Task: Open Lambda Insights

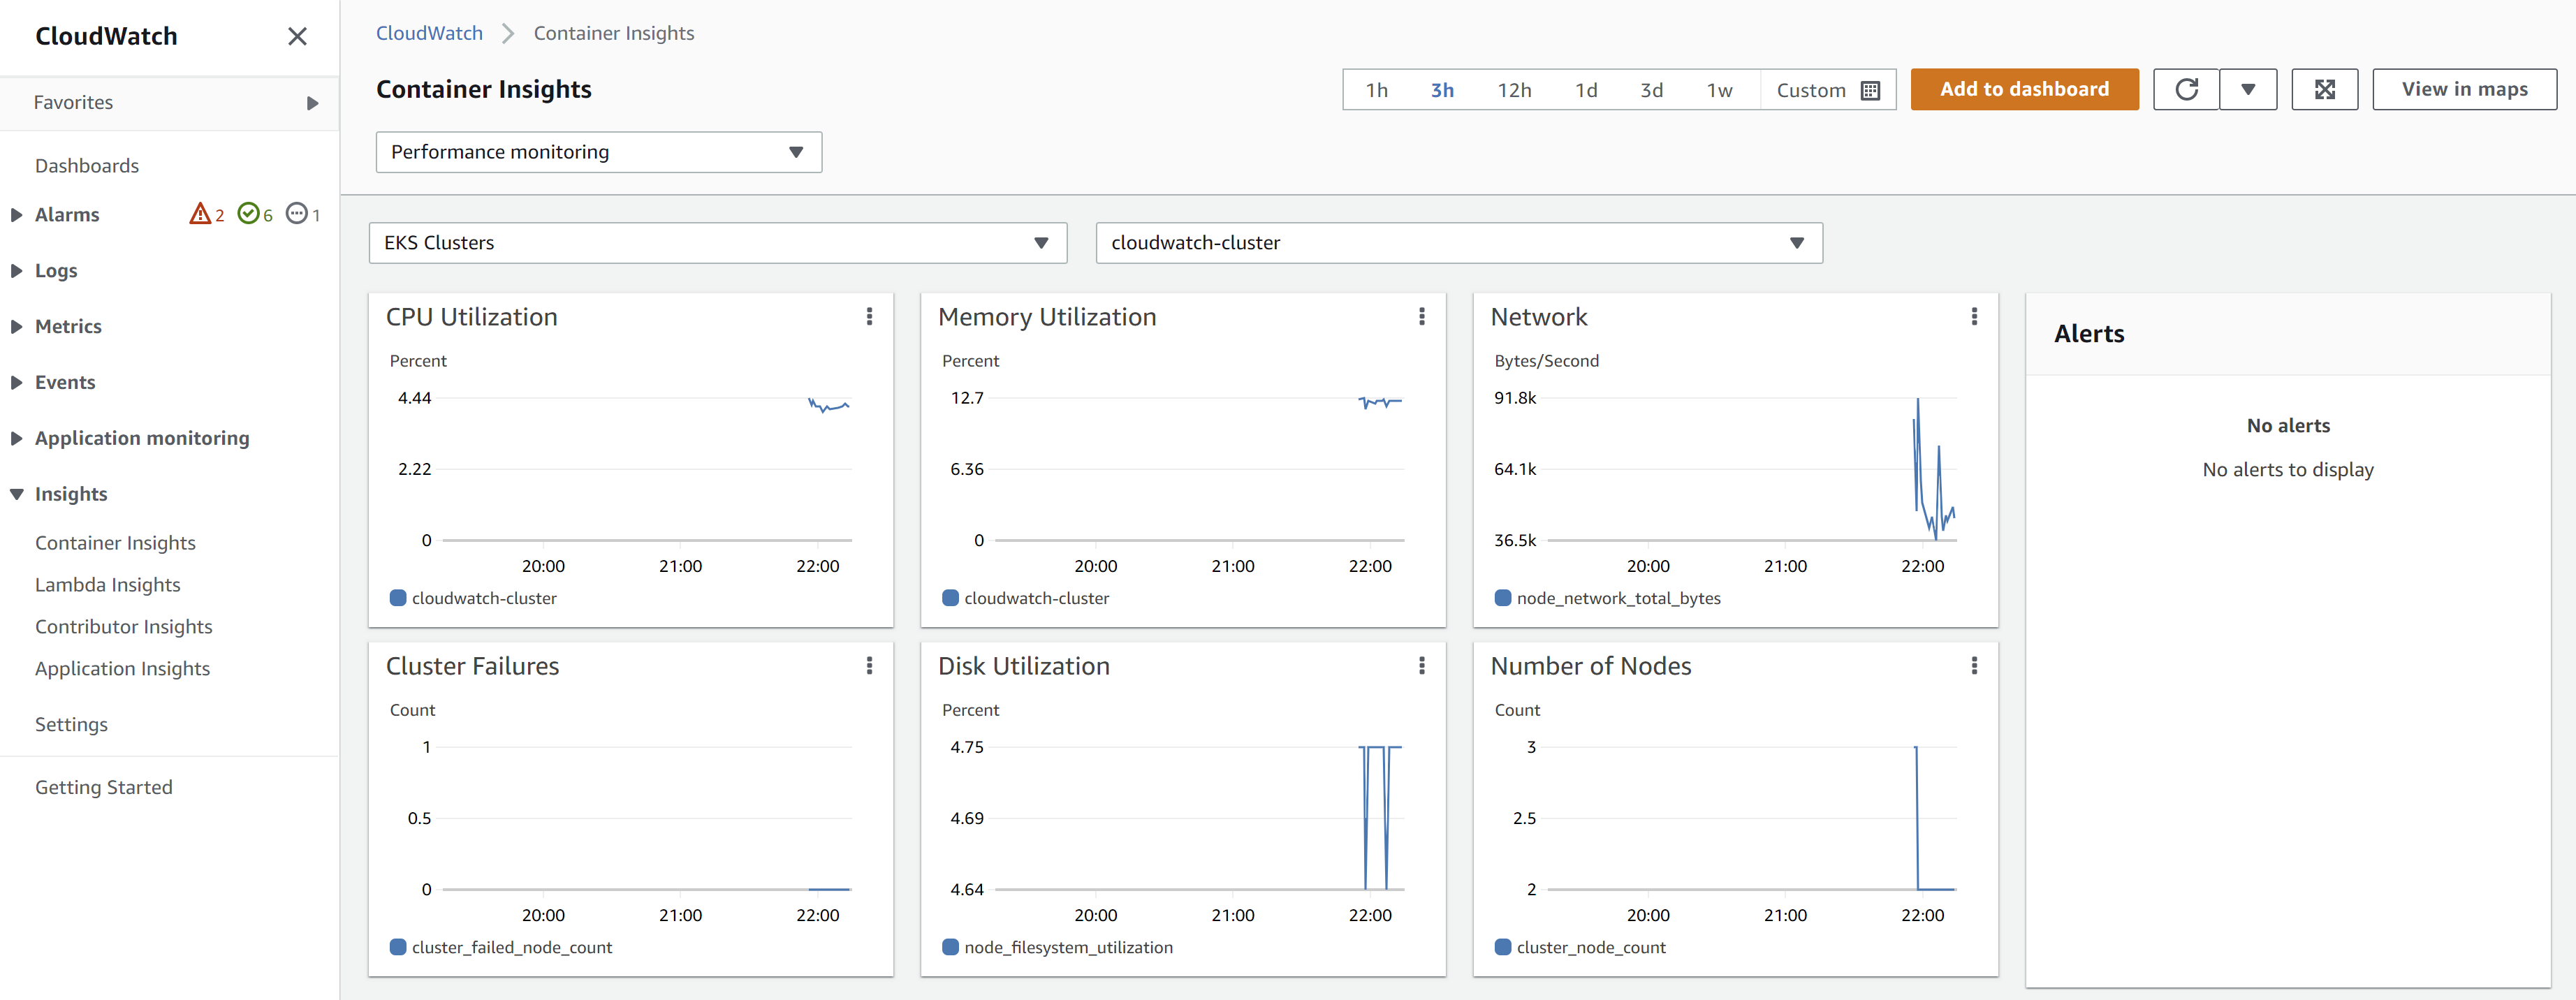Action: click(108, 585)
